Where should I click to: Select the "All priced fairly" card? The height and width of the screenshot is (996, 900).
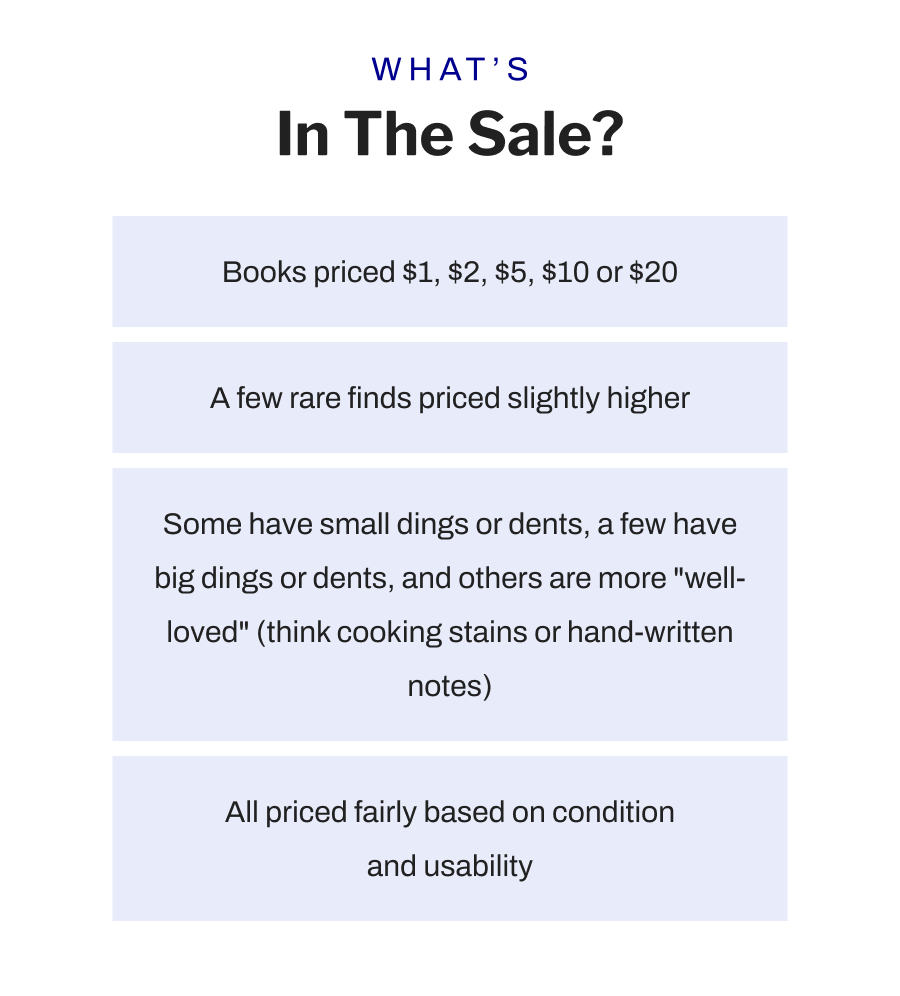click(x=450, y=838)
